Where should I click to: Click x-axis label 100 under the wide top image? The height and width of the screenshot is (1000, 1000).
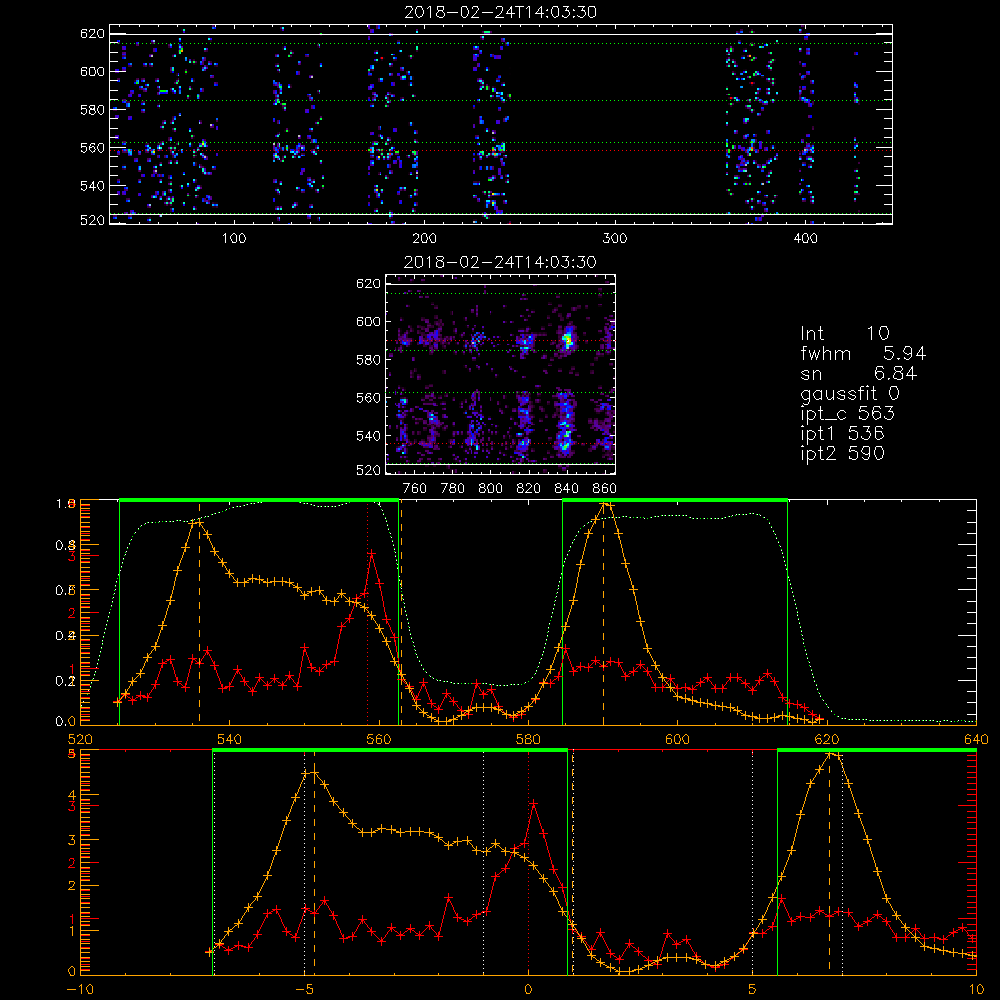[x=234, y=239]
